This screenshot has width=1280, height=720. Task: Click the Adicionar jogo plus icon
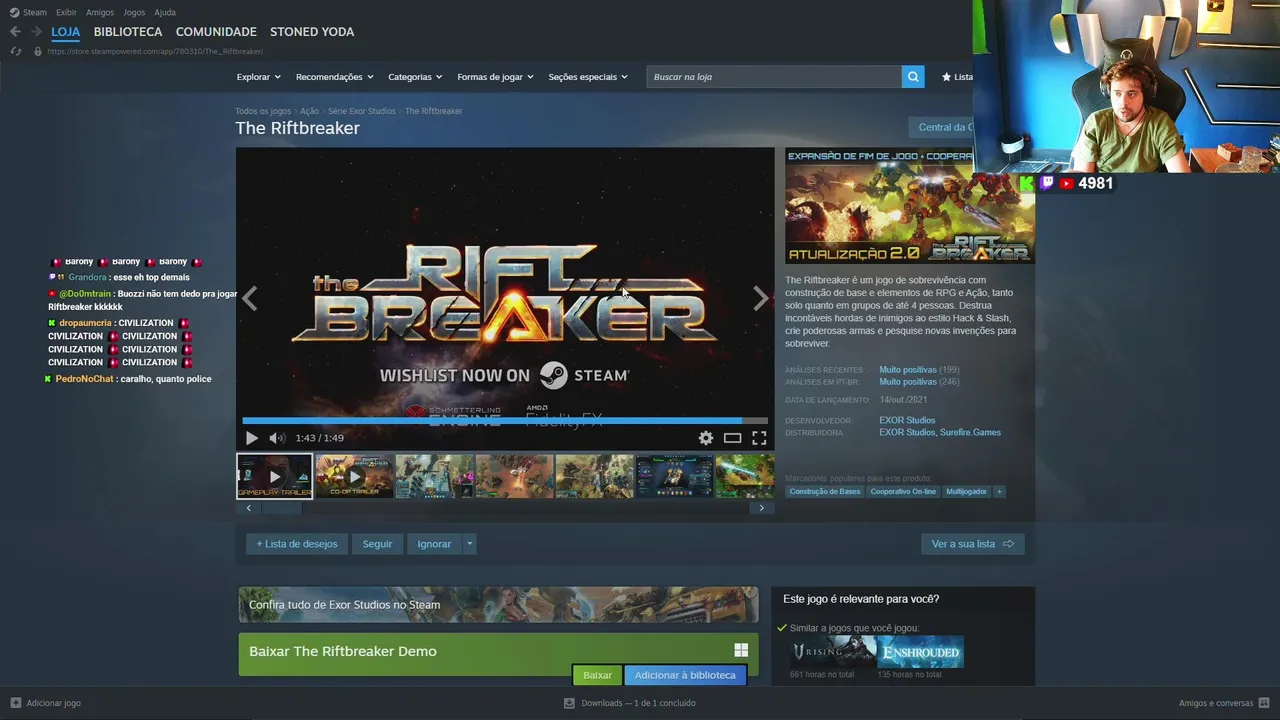point(15,703)
